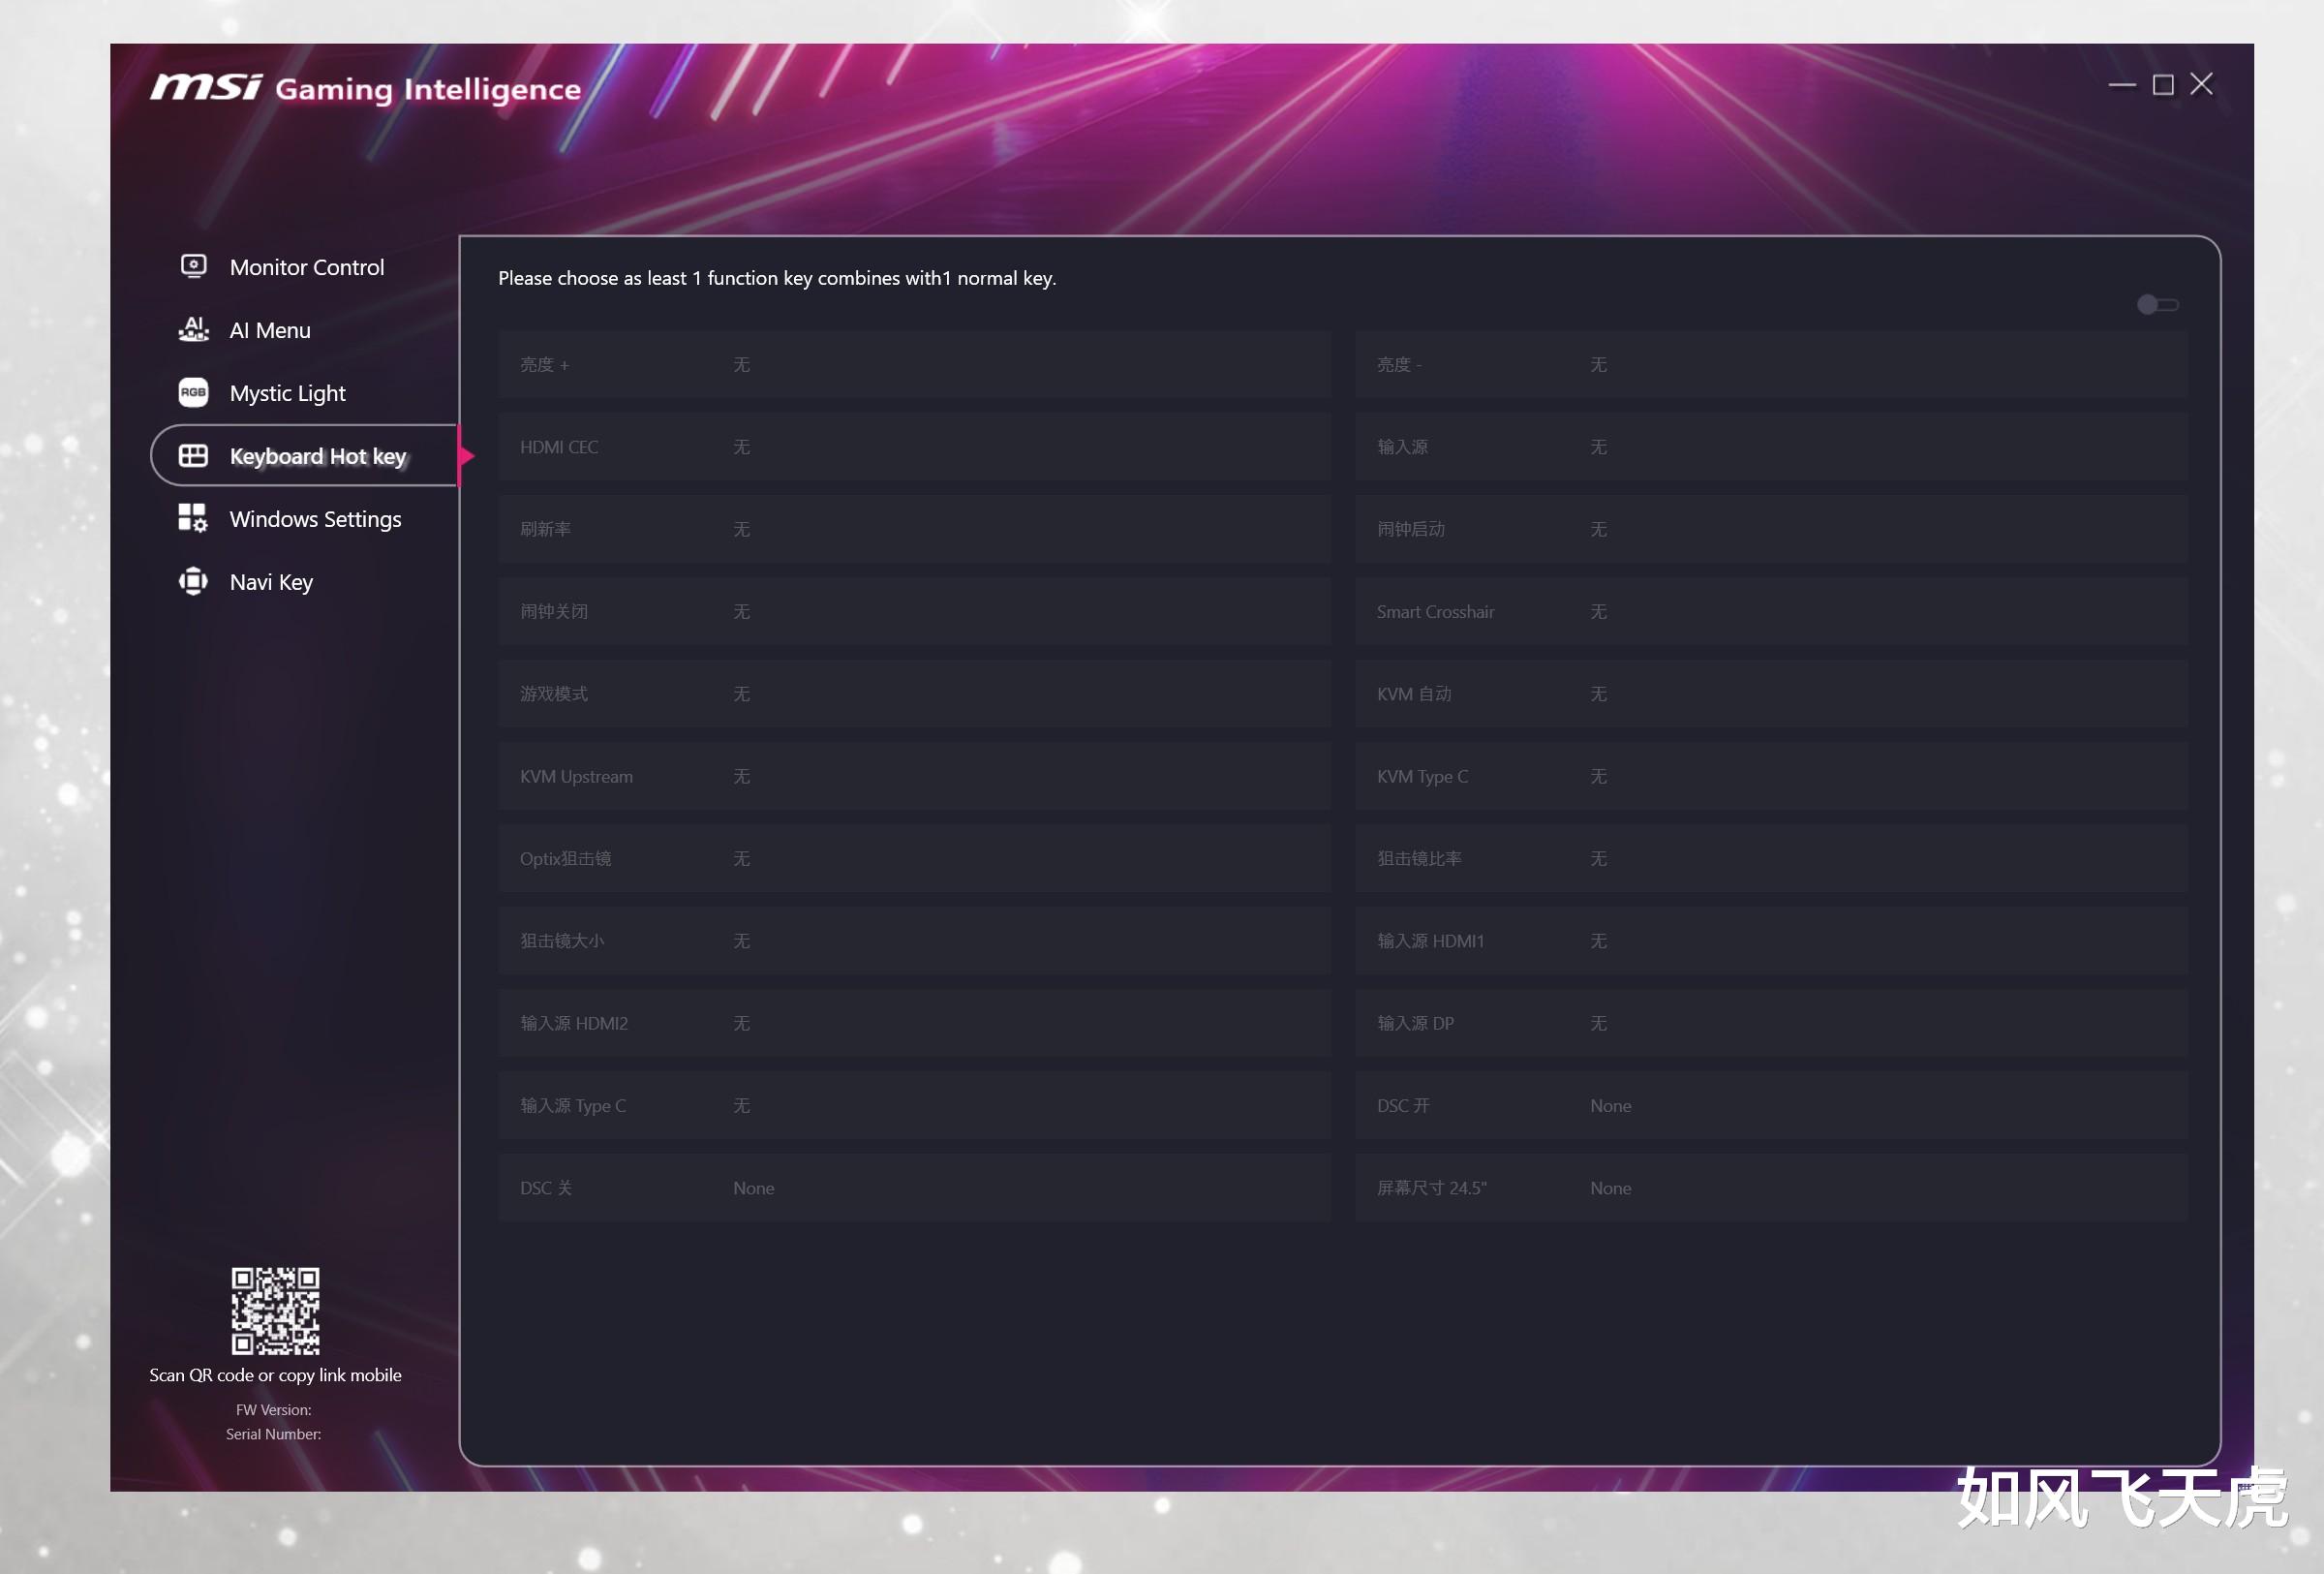Click the QR code image
This screenshot has height=1574, width=2324.
[x=275, y=1310]
